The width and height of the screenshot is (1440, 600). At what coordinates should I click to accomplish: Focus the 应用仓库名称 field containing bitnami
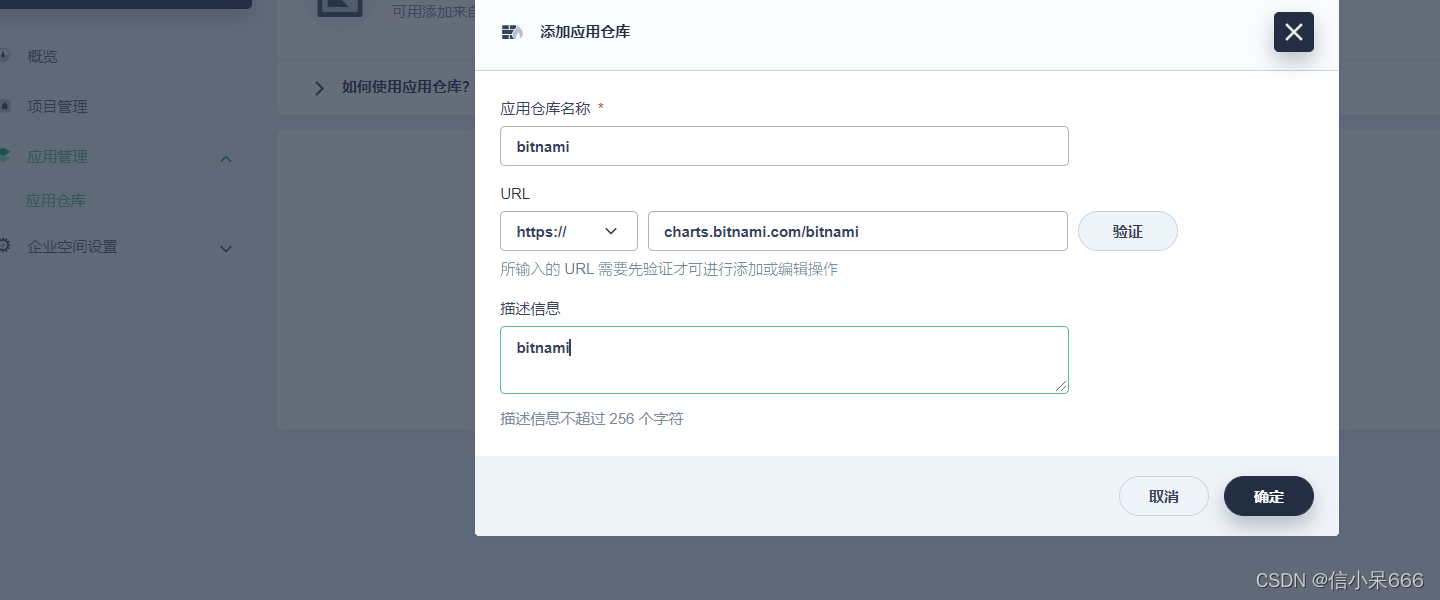(x=784, y=146)
